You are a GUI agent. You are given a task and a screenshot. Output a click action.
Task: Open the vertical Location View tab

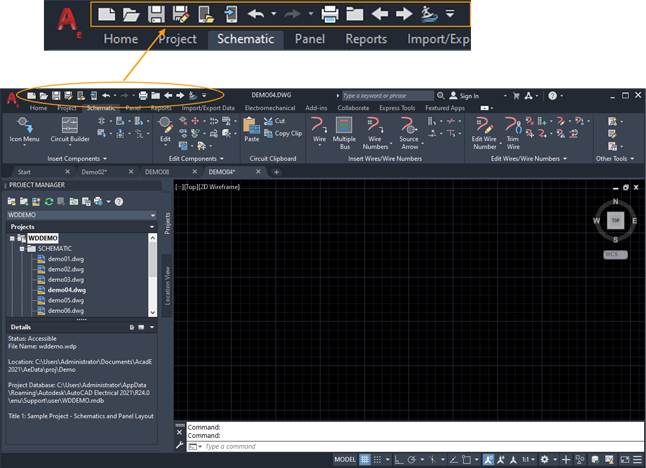pyautogui.click(x=167, y=286)
